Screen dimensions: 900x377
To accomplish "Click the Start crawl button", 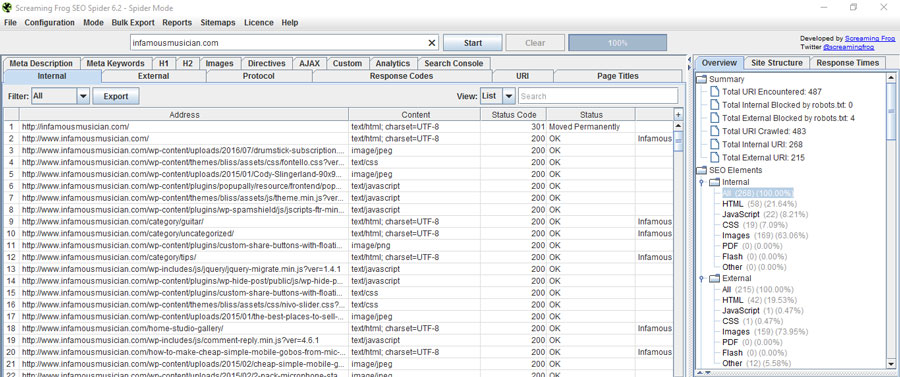I will [x=472, y=43].
